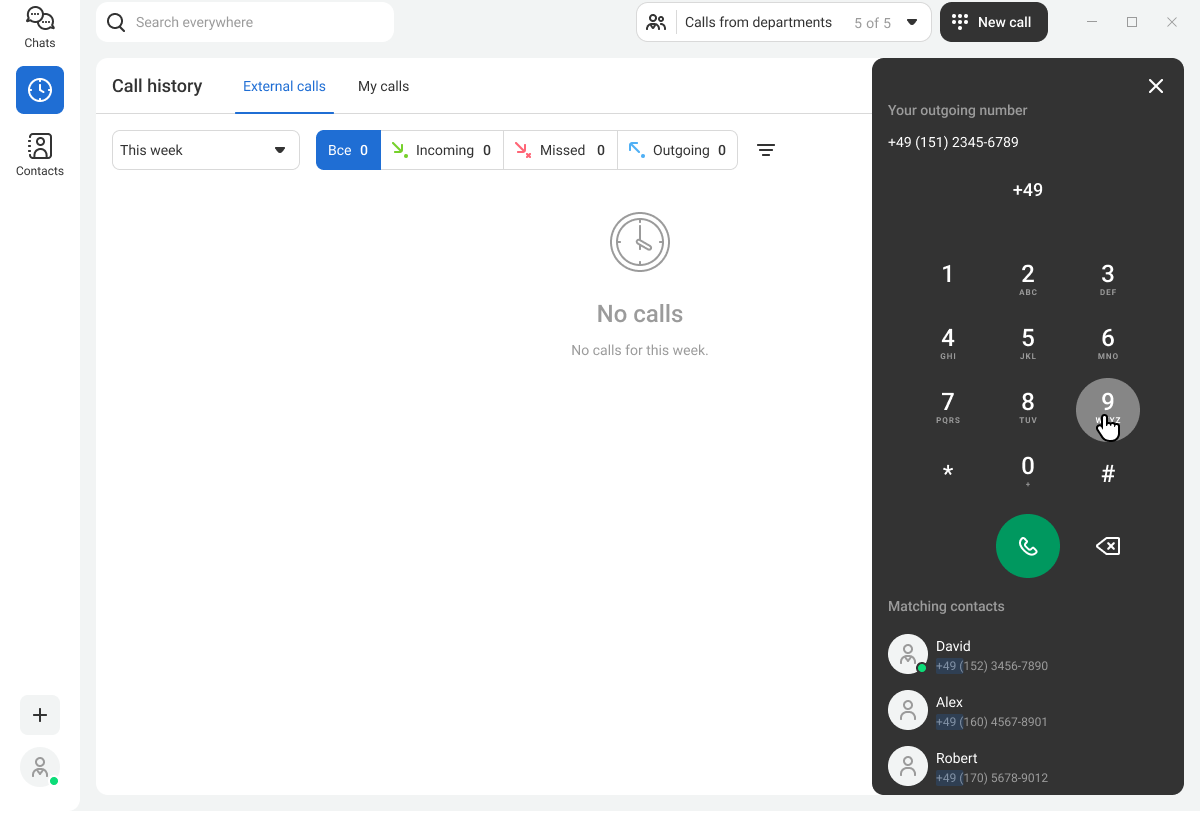This screenshot has height=825, width=1200.
Task: Switch to My calls tab
Action: [383, 86]
